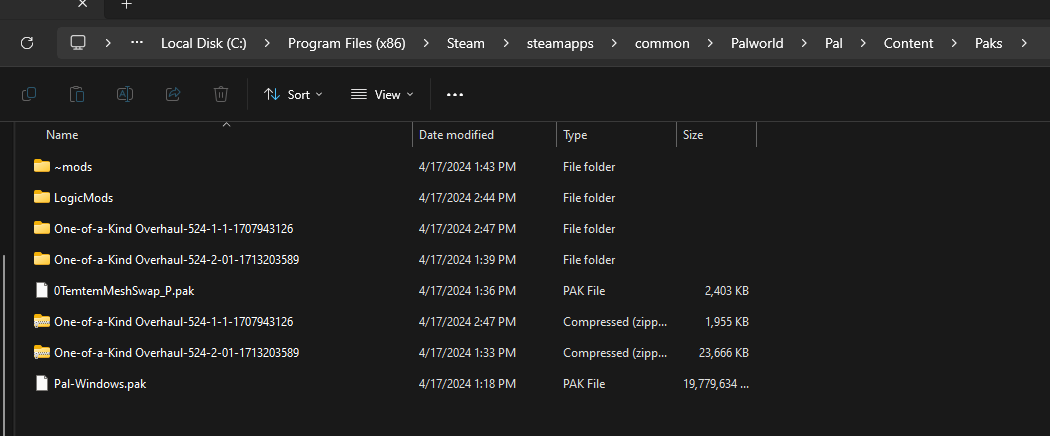This screenshot has height=436, width=1050.
Task: Click the Share toolbar icon
Action: (173, 94)
